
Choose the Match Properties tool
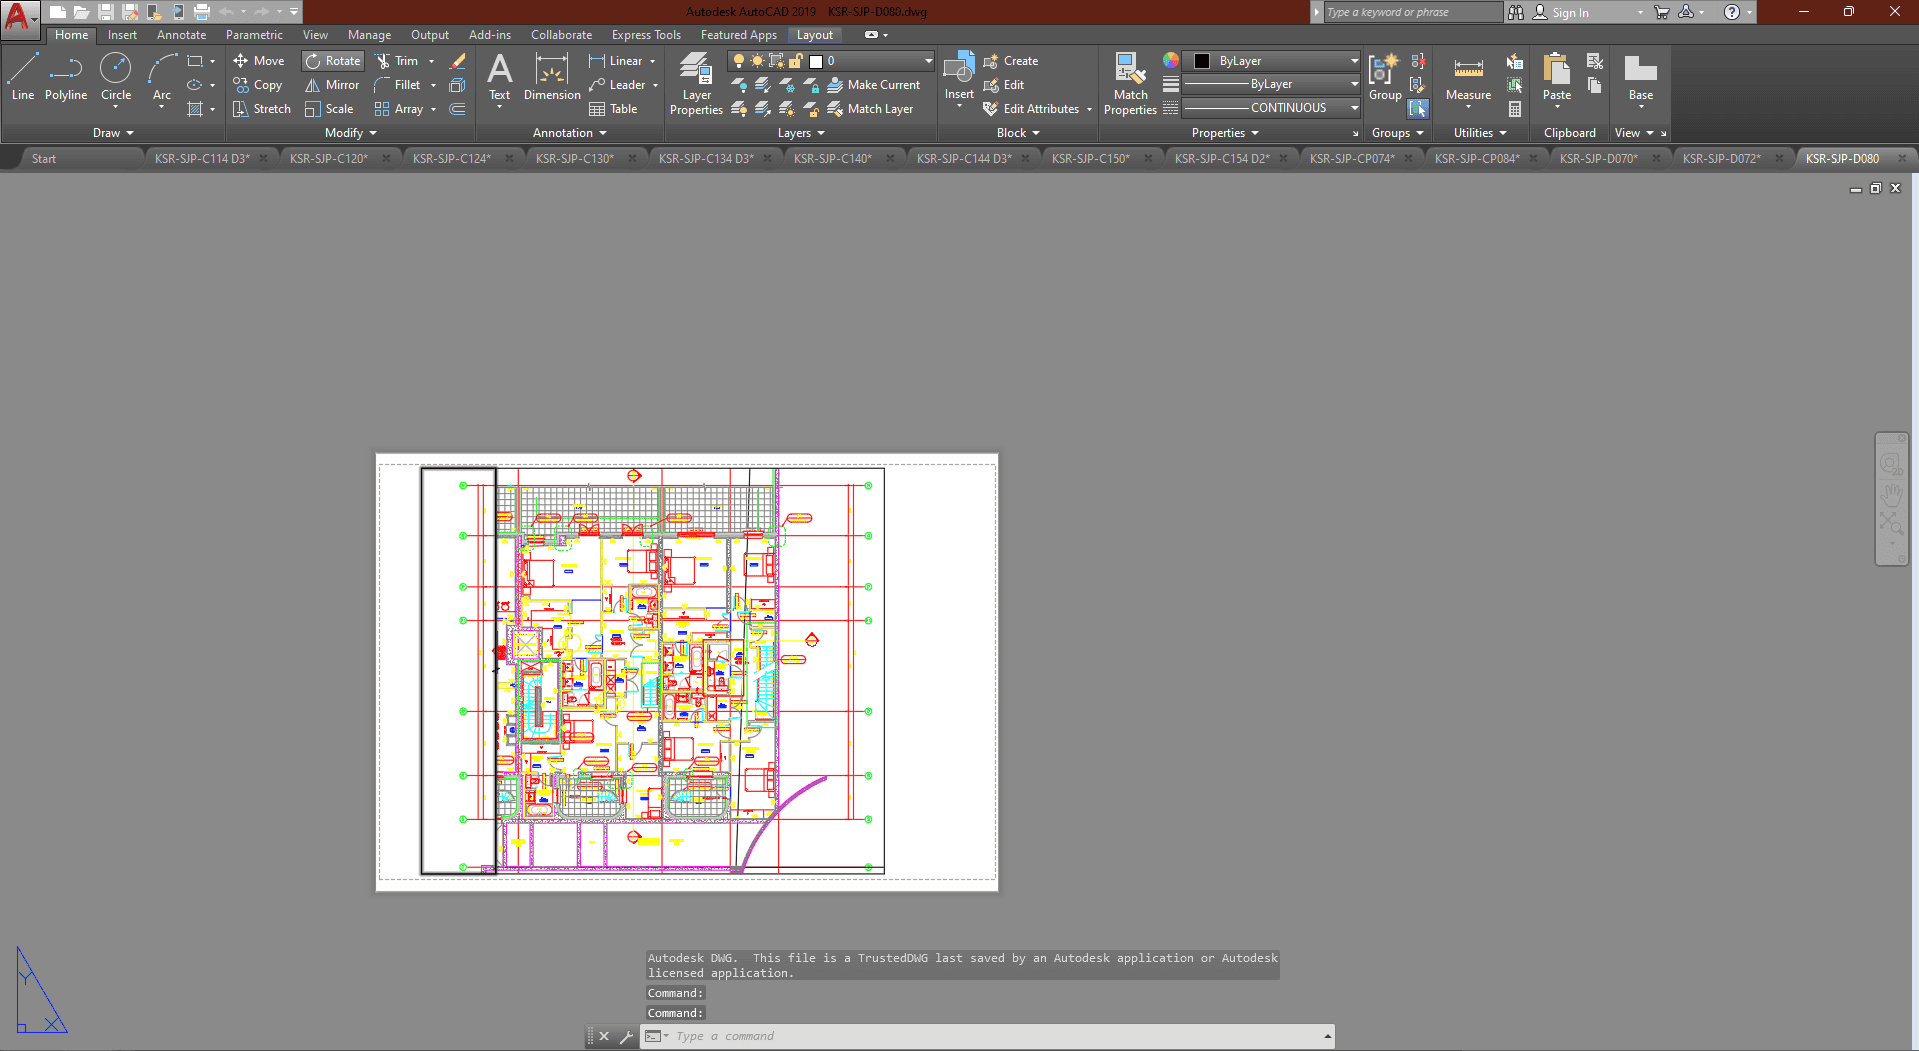pos(1130,82)
